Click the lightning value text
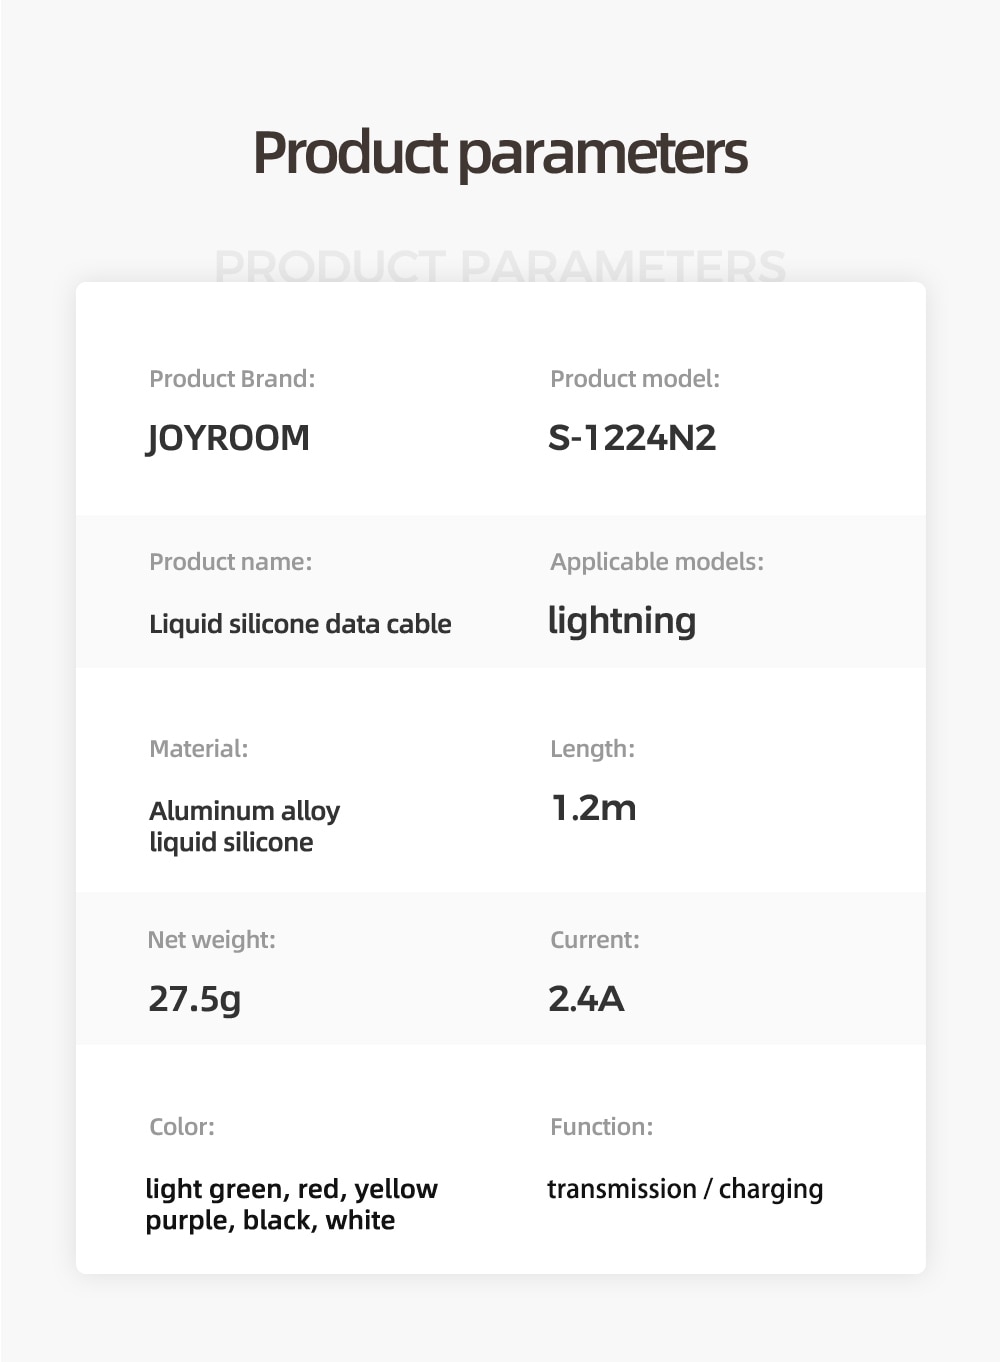This screenshot has width=1000, height=1362. pyautogui.click(x=622, y=621)
